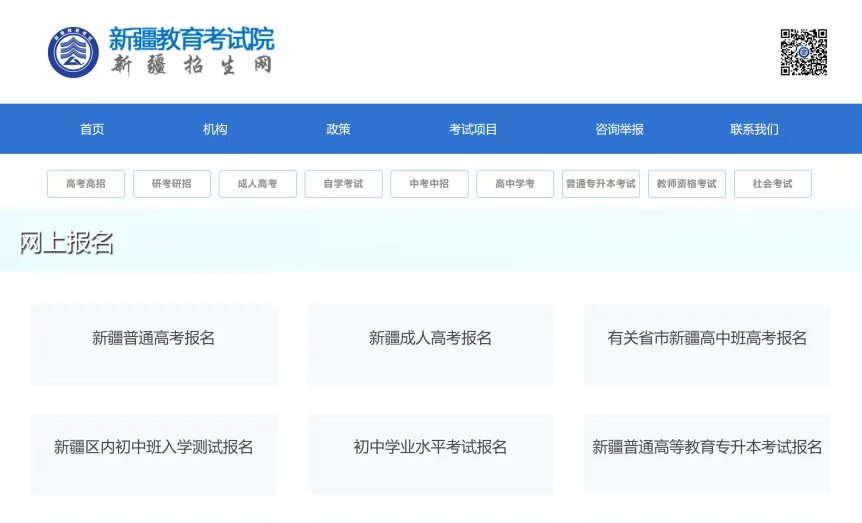Select the 成人高考 category button

click(x=257, y=184)
